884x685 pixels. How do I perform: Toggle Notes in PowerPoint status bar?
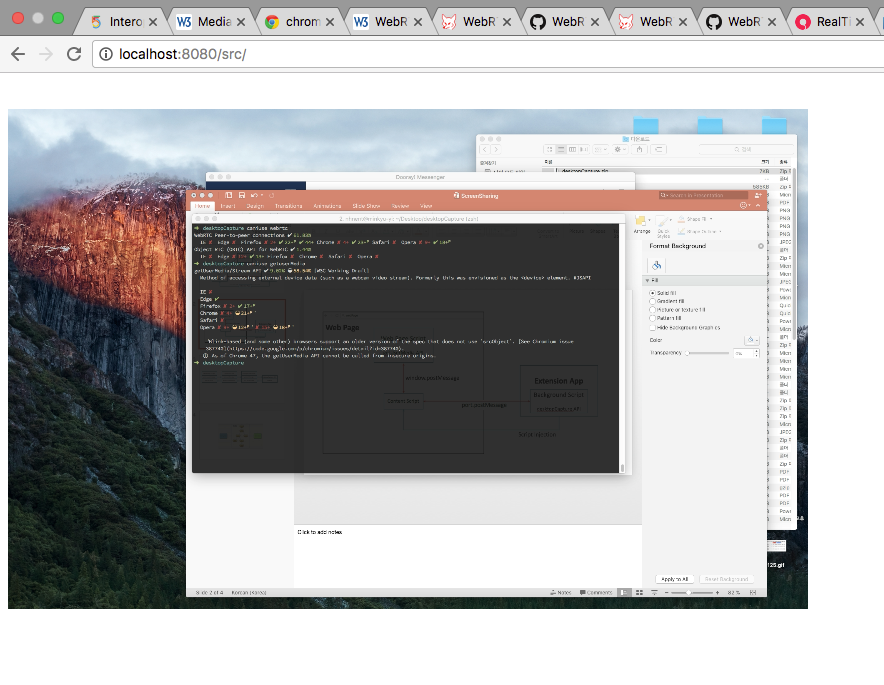pos(561,593)
